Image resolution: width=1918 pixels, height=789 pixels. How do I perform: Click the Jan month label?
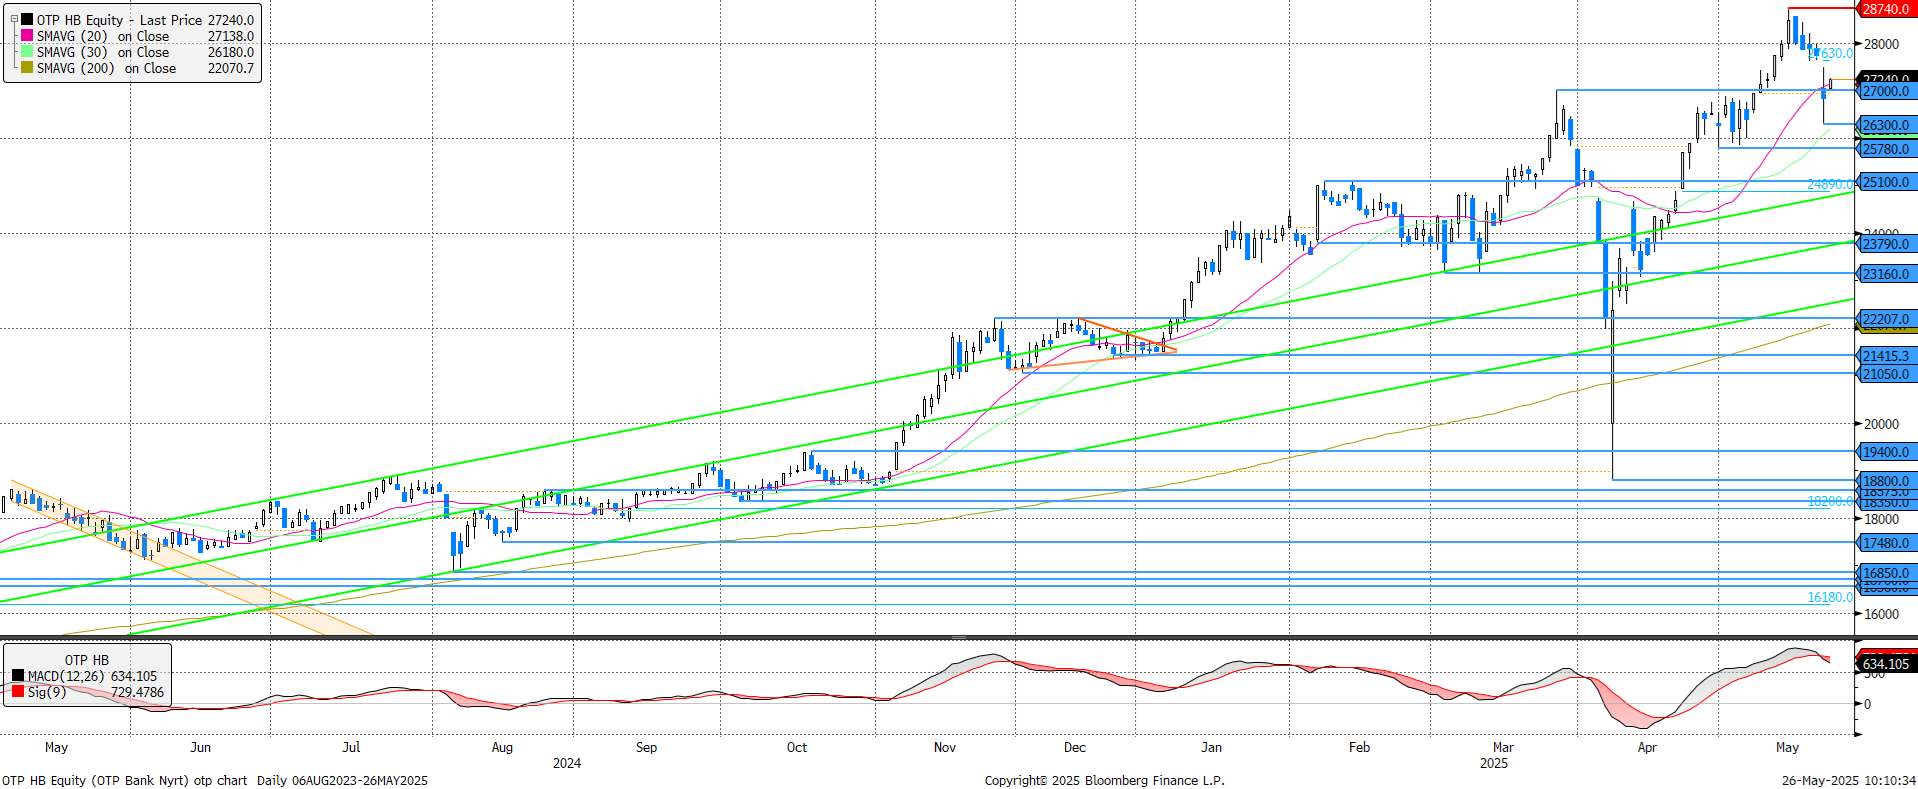tap(1211, 747)
